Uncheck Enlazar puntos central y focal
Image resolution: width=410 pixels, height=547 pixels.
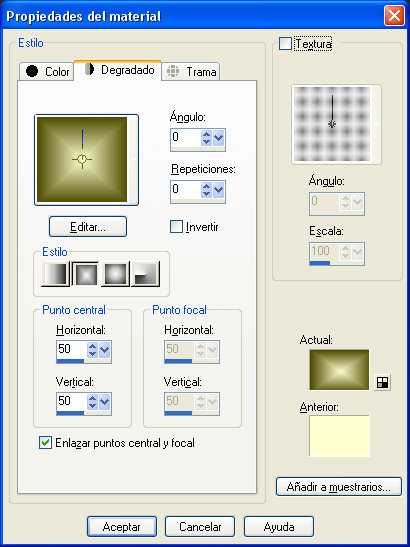[x=45, y=443]
